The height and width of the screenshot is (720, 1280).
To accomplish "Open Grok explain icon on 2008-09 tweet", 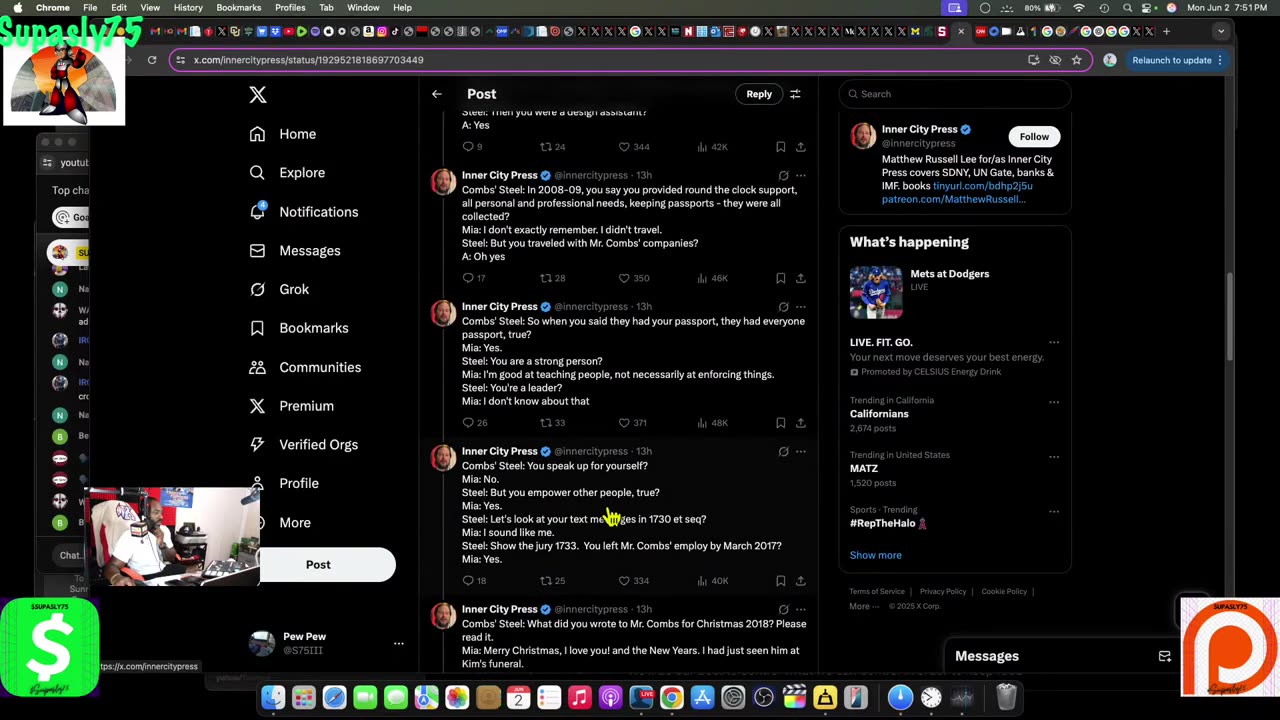I will click(783, 176).
